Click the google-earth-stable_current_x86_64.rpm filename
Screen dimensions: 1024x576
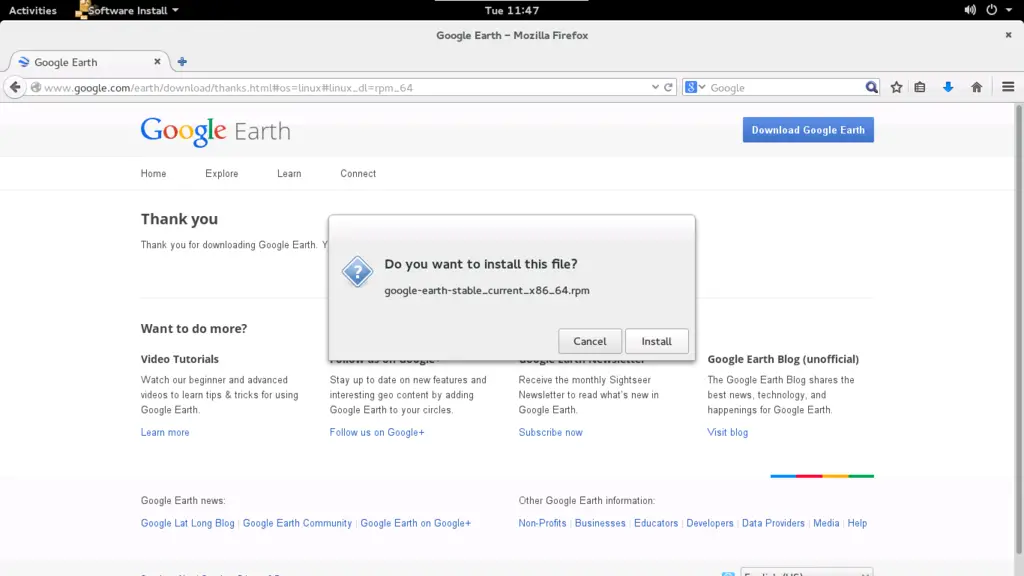pos(487,291)
